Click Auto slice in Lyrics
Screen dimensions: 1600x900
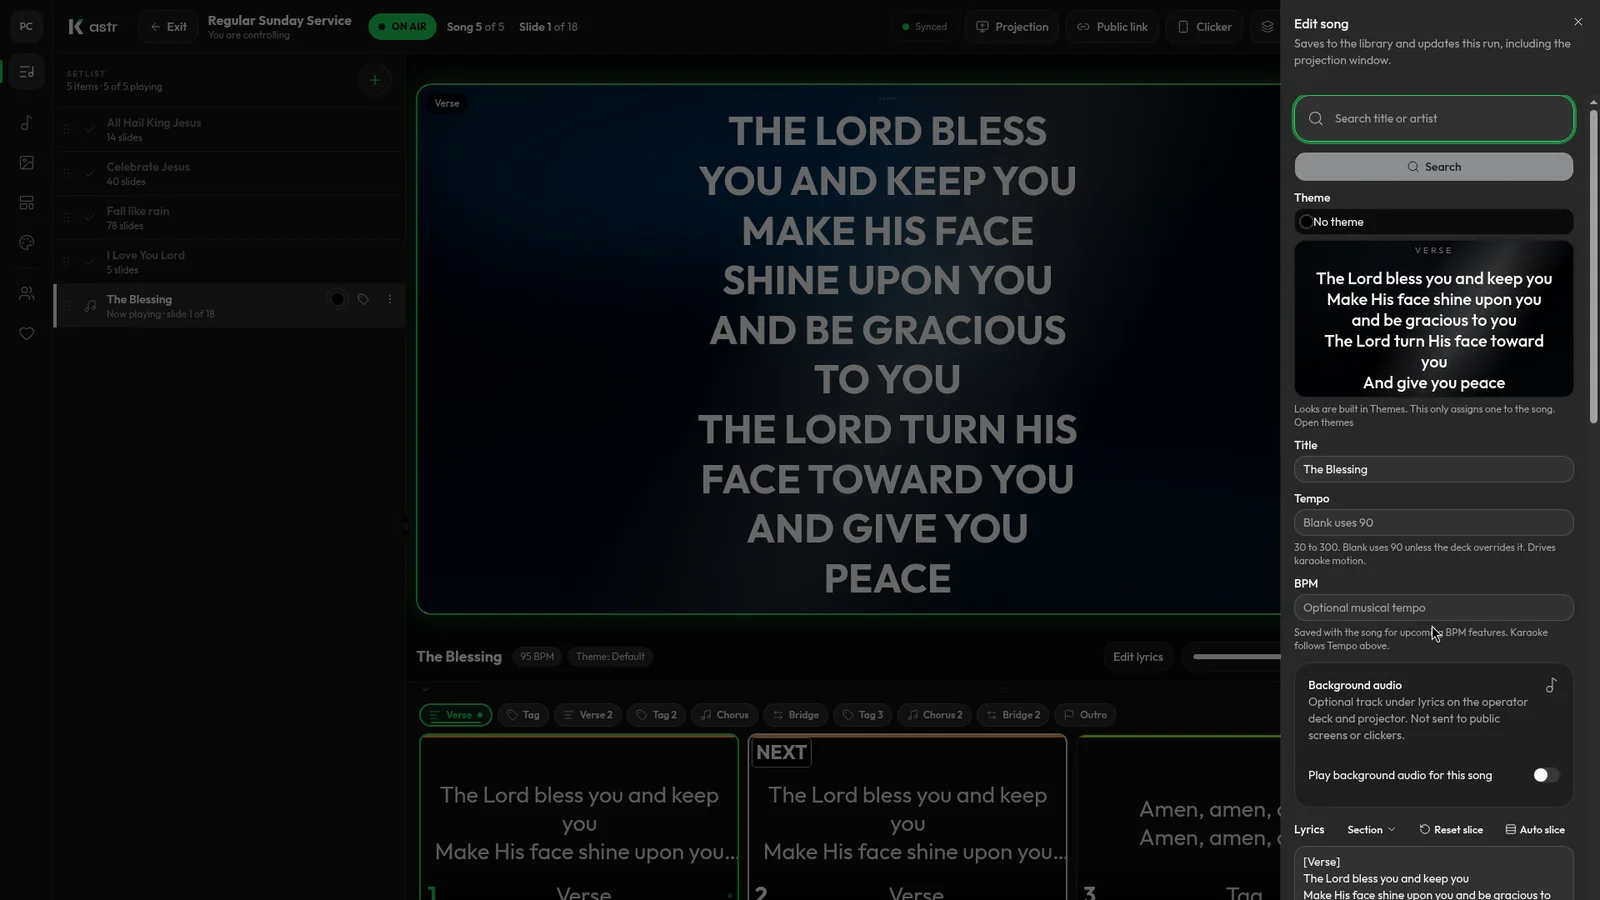point(1535,830)
